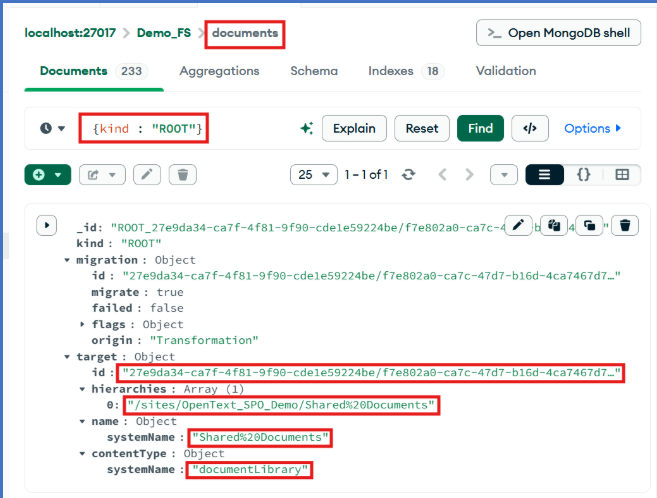The width and height of the screenshot is (657, 498).
Task: Click the 1 – 1 of 1 results count
Action: 366,175
